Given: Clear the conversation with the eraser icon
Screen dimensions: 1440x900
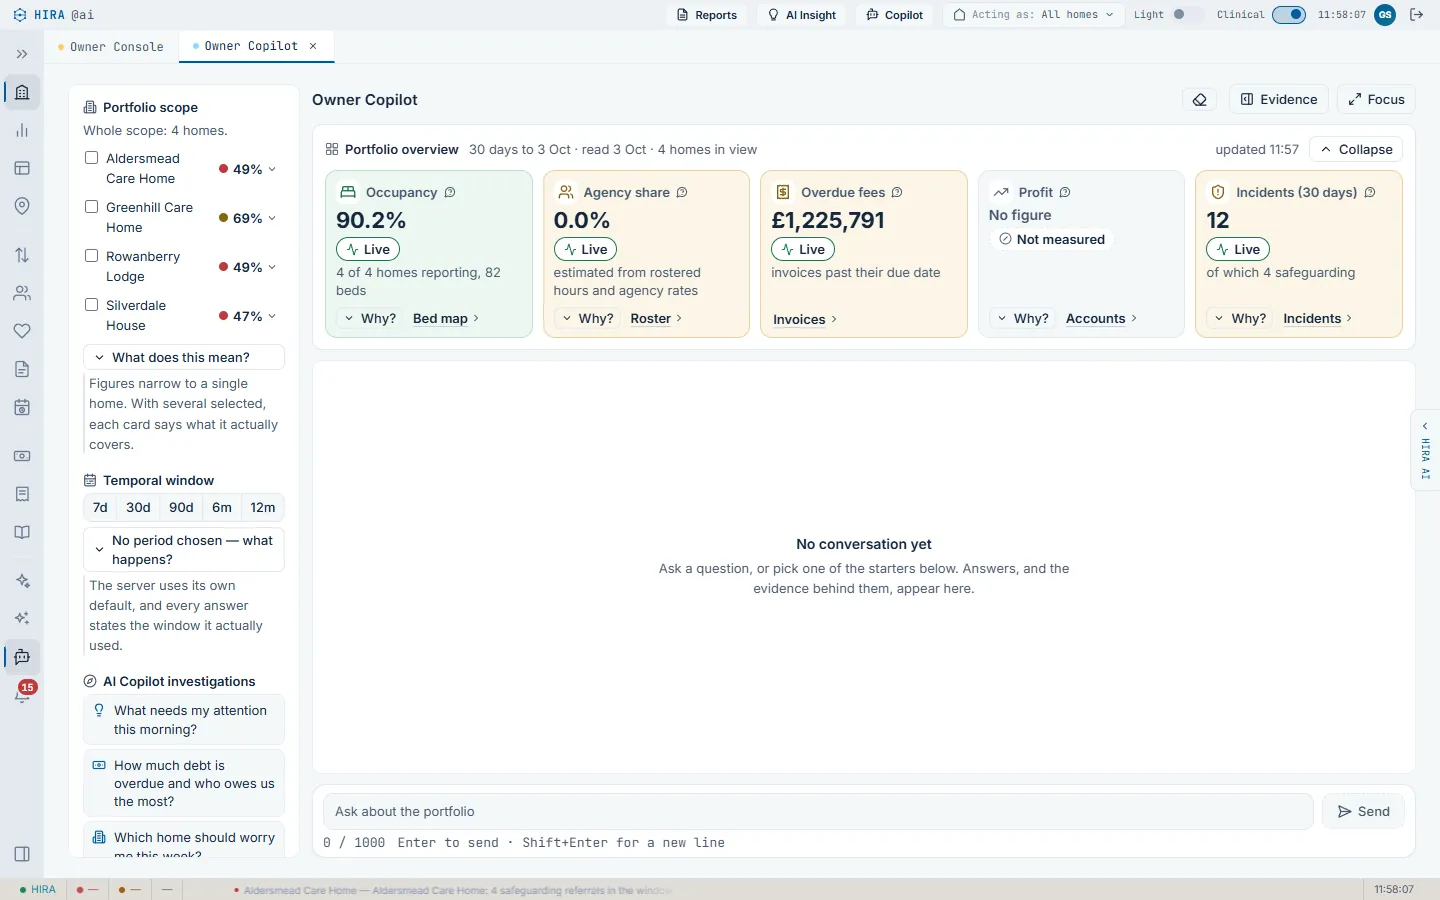Looking at the screenshot, I should (x=1200, y=100).
